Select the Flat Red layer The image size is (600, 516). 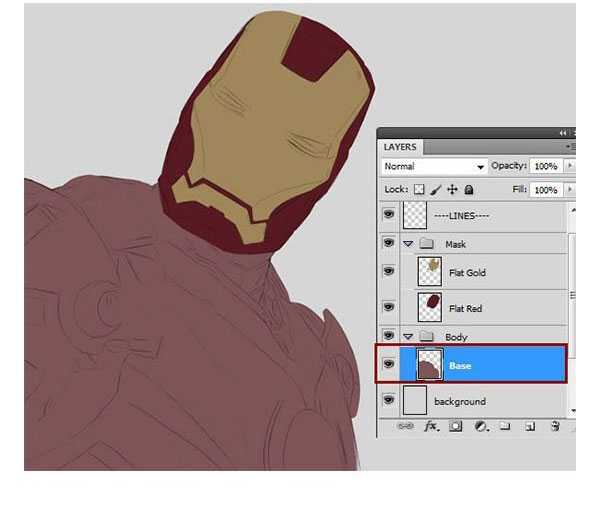pyautogui.click(x=466, y=309)
